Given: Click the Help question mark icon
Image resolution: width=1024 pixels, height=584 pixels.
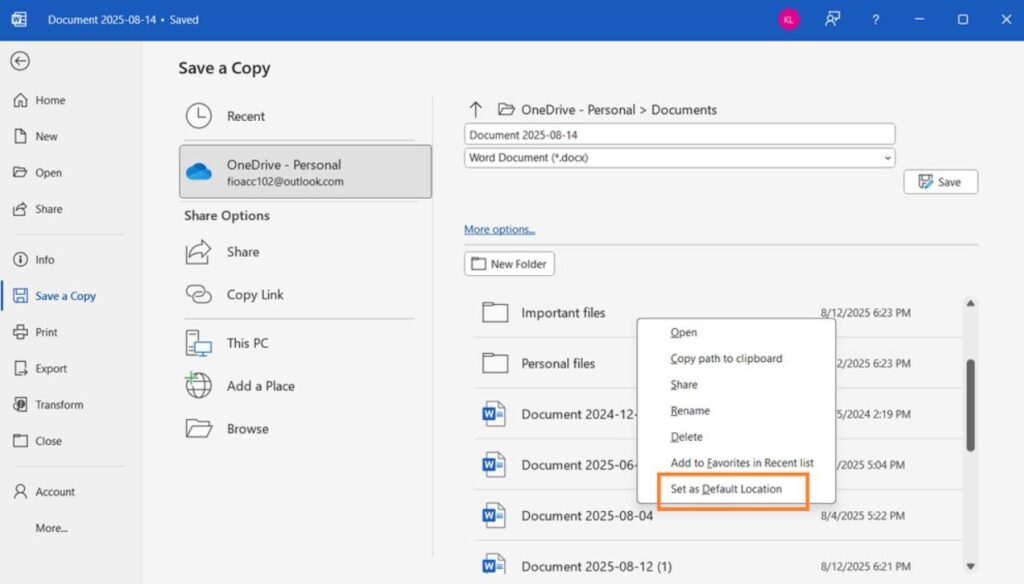Looking at the screenshot, I should click(x=875, y=20).
